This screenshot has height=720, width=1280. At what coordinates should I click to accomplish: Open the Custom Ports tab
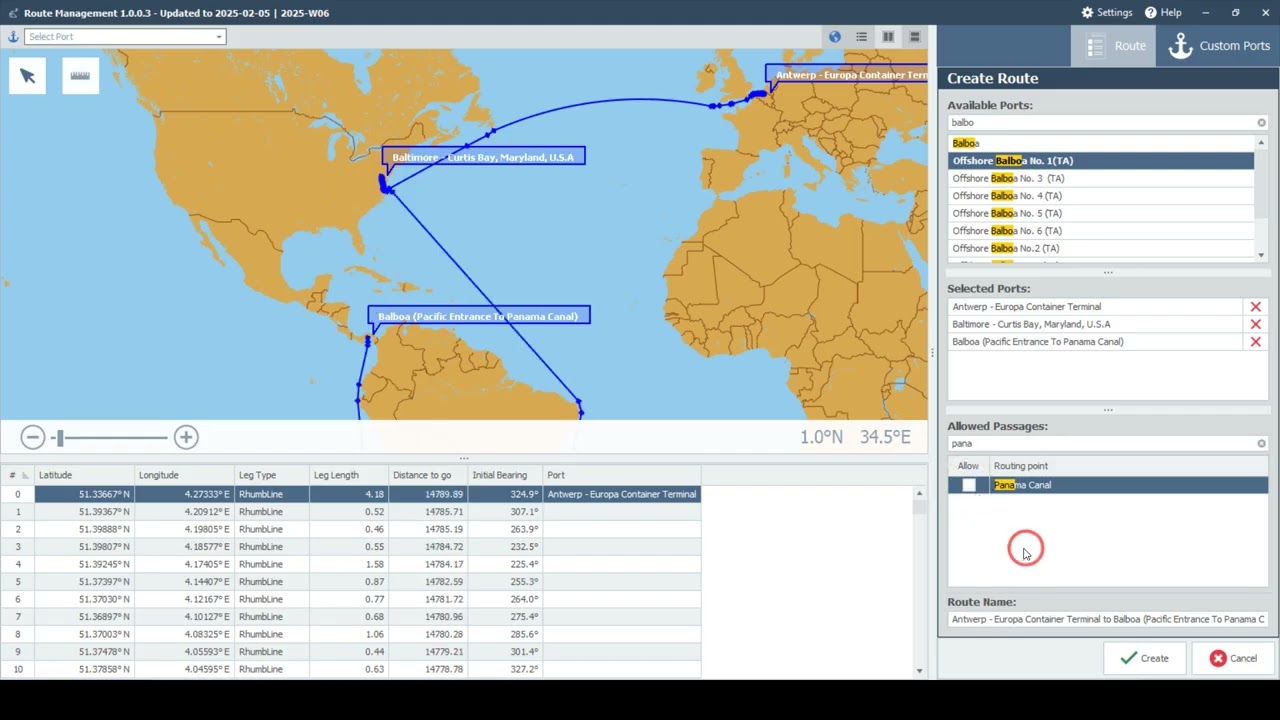(1218, 46)
